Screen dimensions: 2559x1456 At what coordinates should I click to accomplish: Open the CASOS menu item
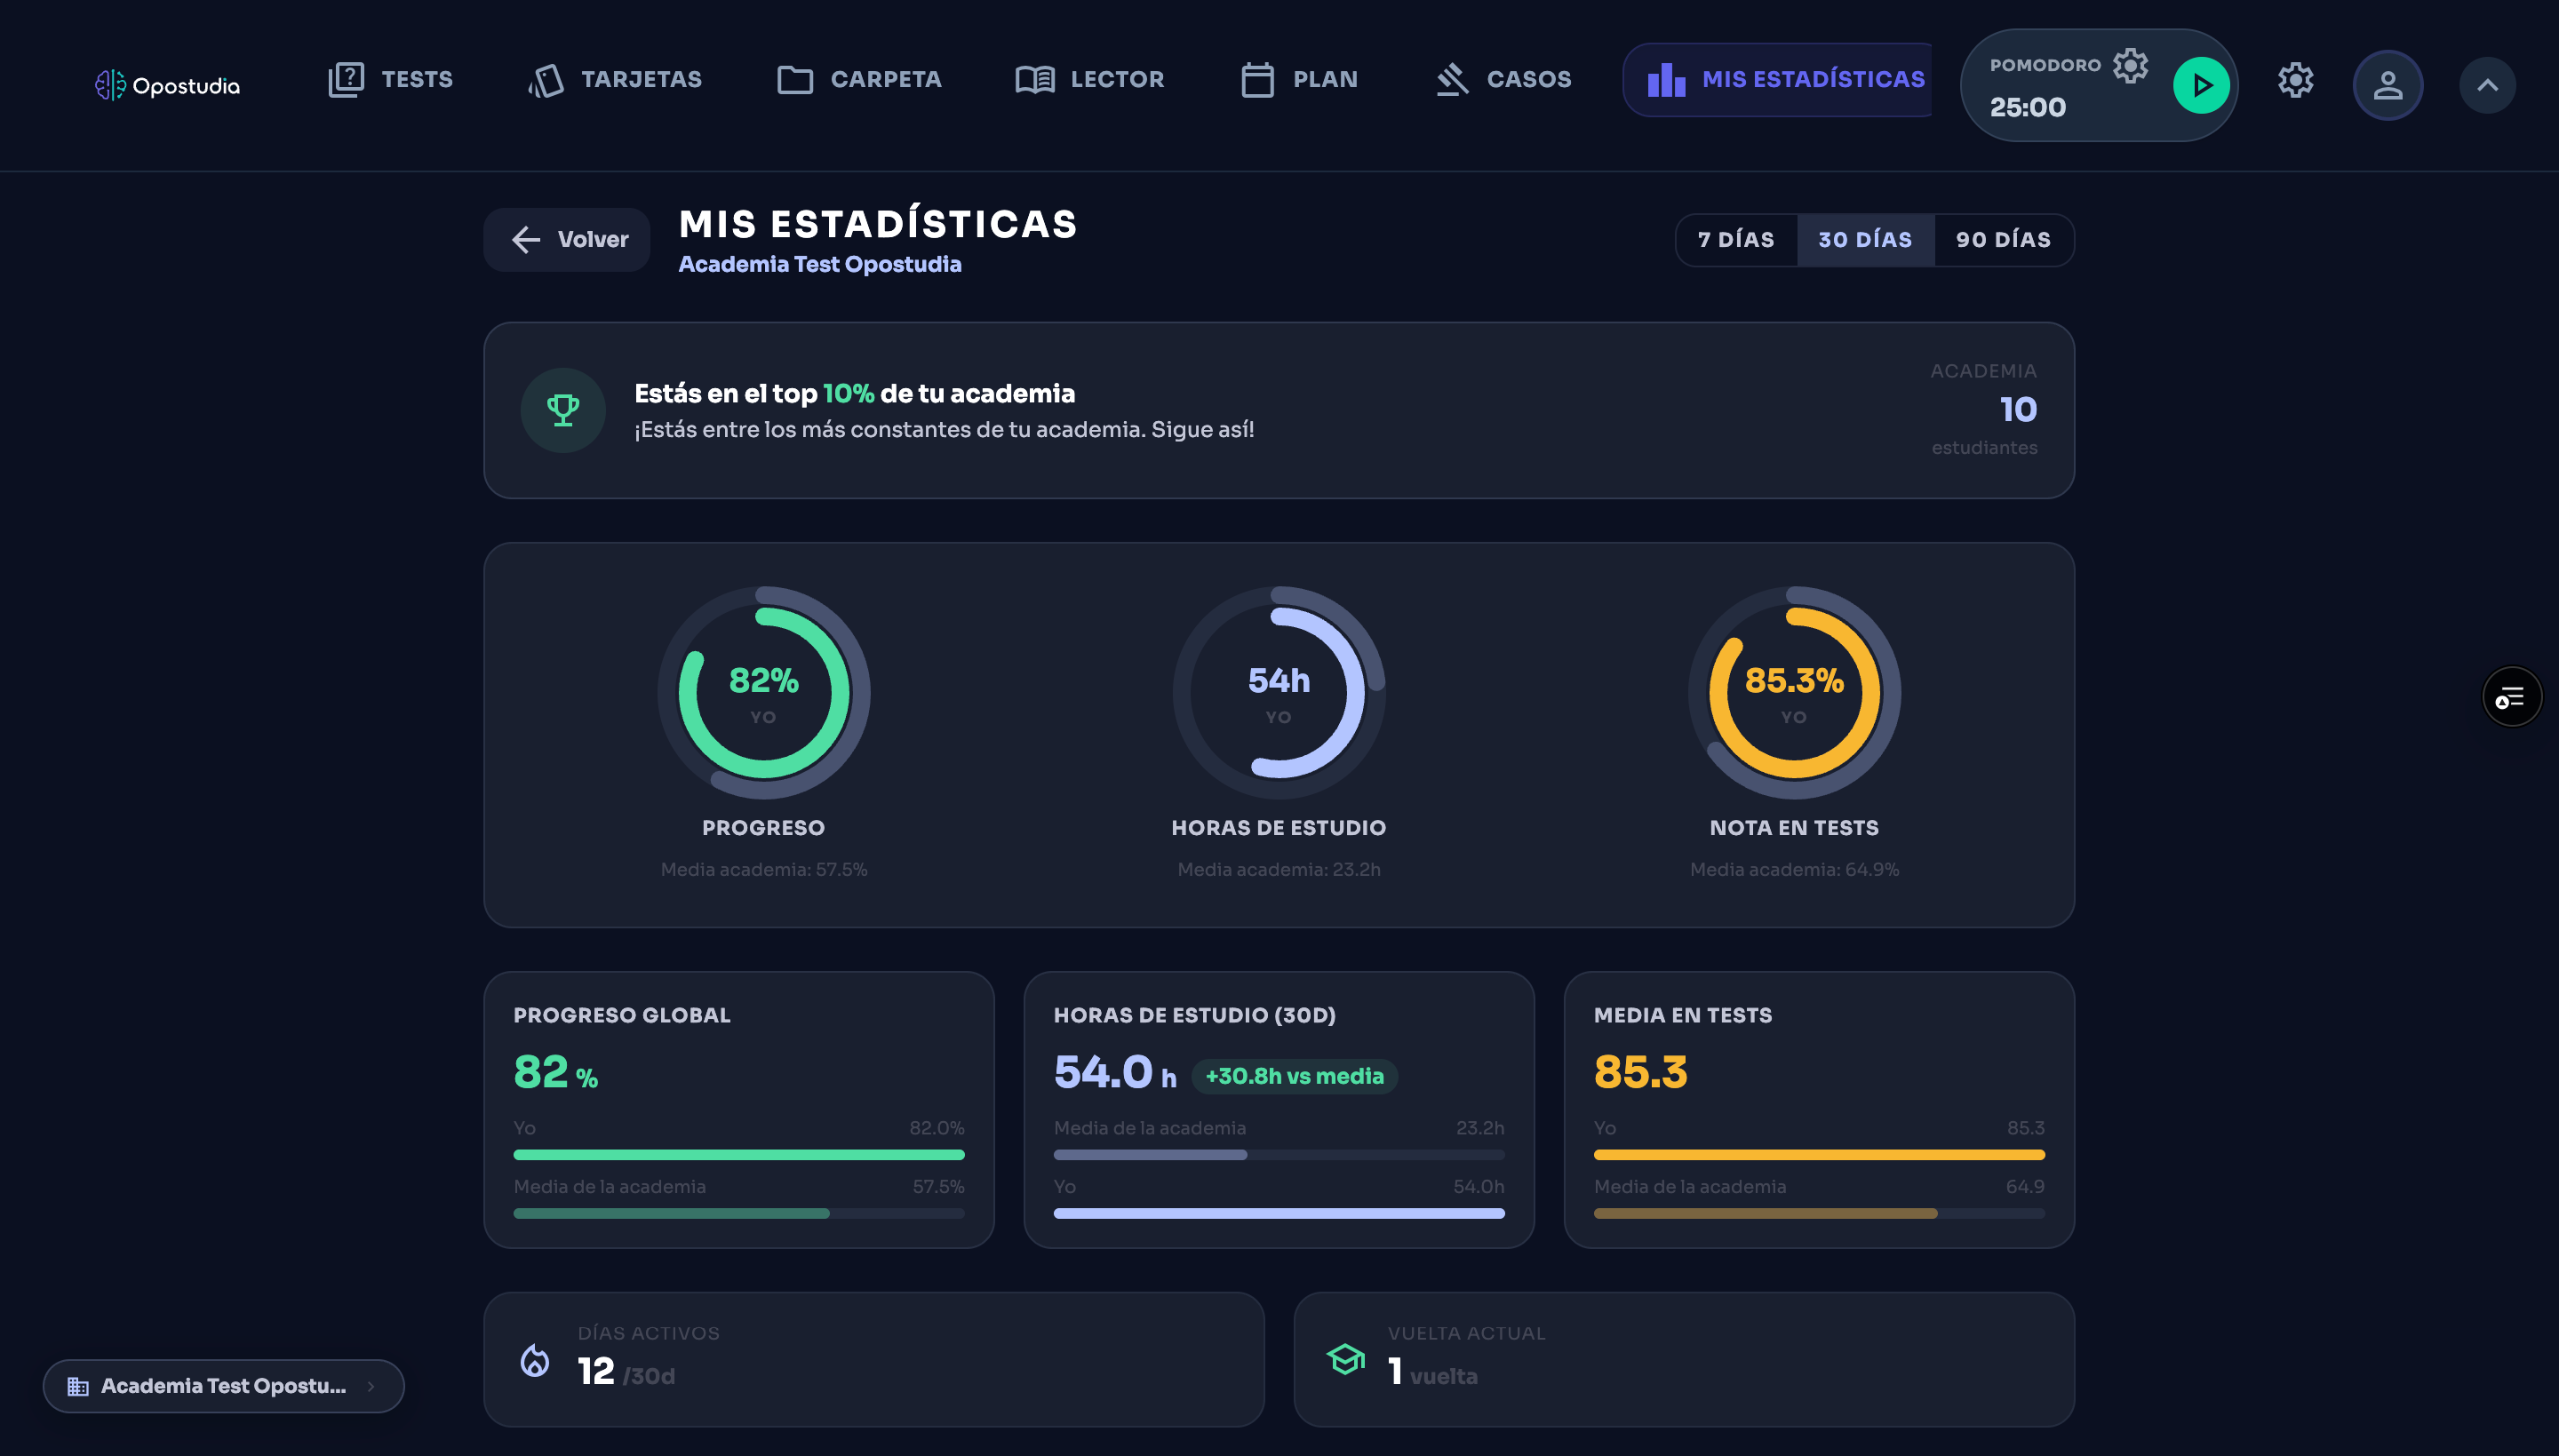[1529, 80]
